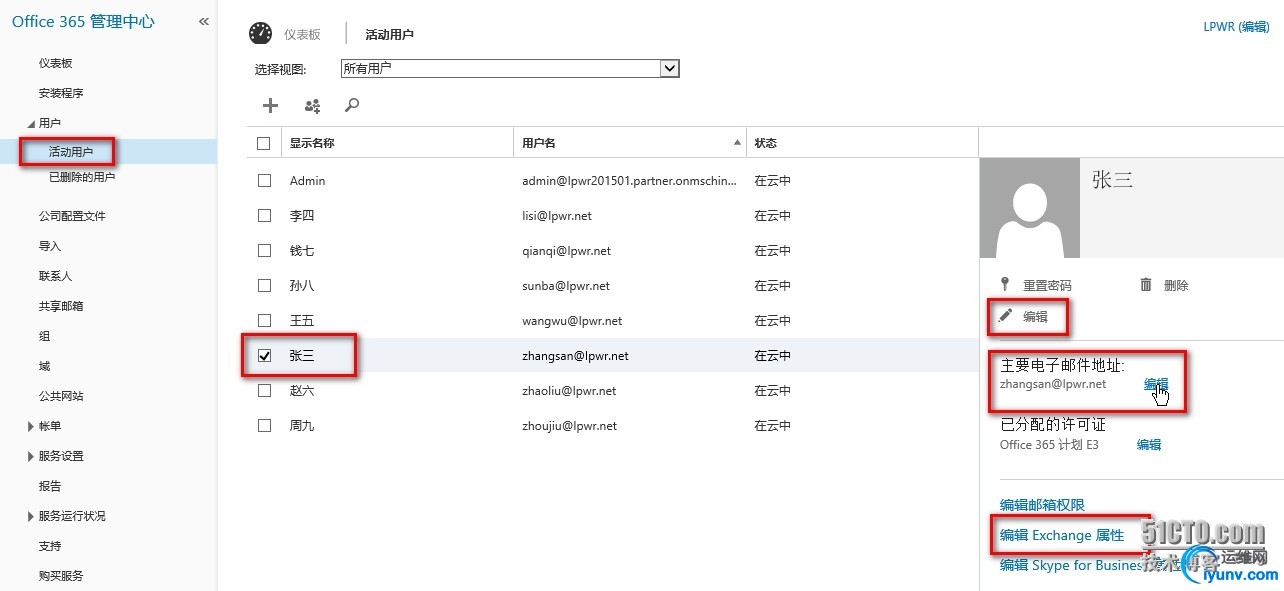Select the wangwu@lpwr.net username cell
The image size is (1284, 591).
[x=572, y=321]
